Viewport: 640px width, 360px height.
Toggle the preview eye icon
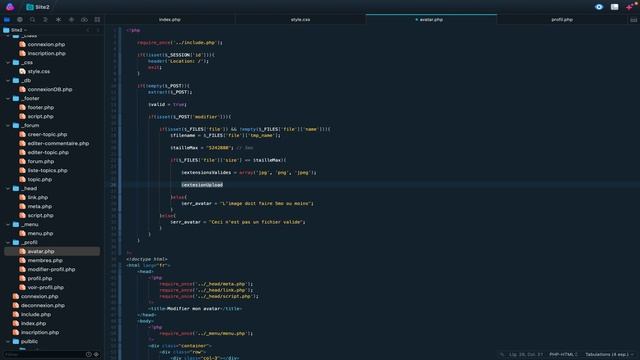coord(599,7)
